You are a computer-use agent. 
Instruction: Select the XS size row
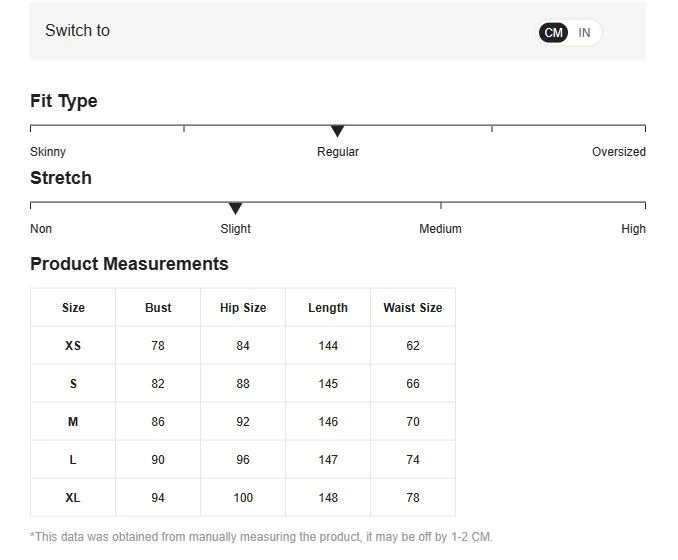73,346
